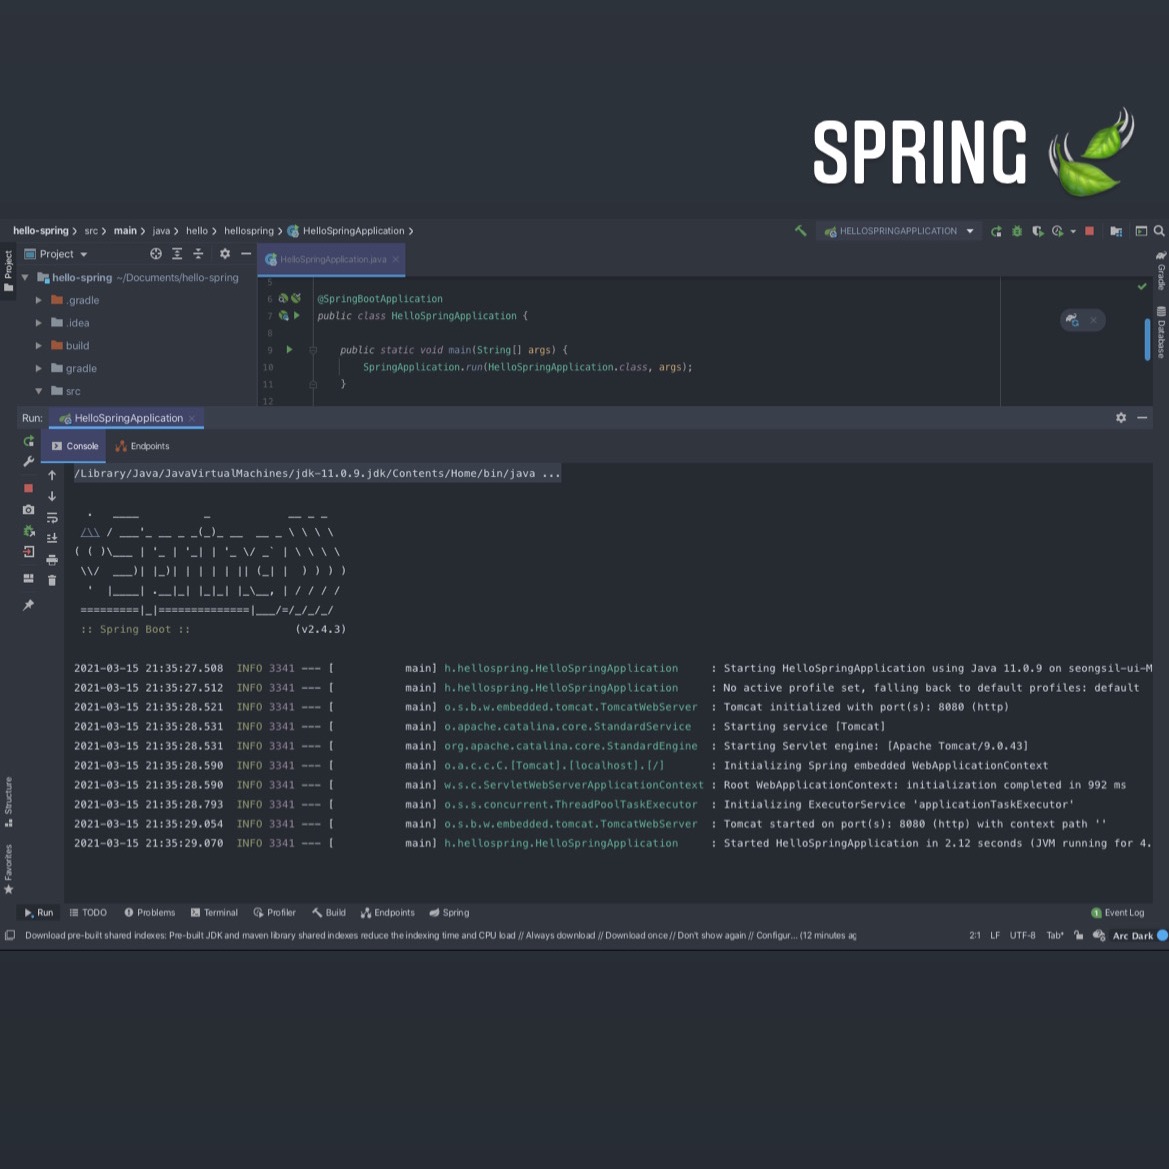Open the Gradle side panel
The height and width of the screenshot is (1169, 1169).
click(1161, 270)
